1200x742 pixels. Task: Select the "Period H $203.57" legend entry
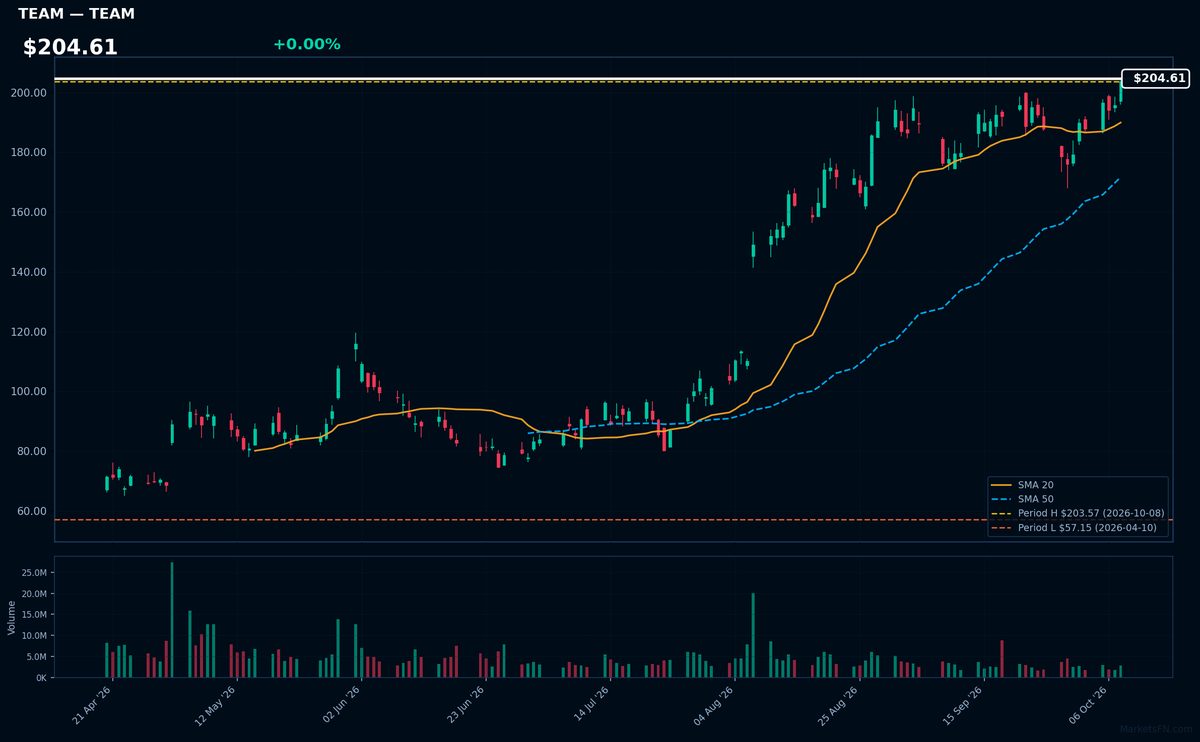(1077, 513)
